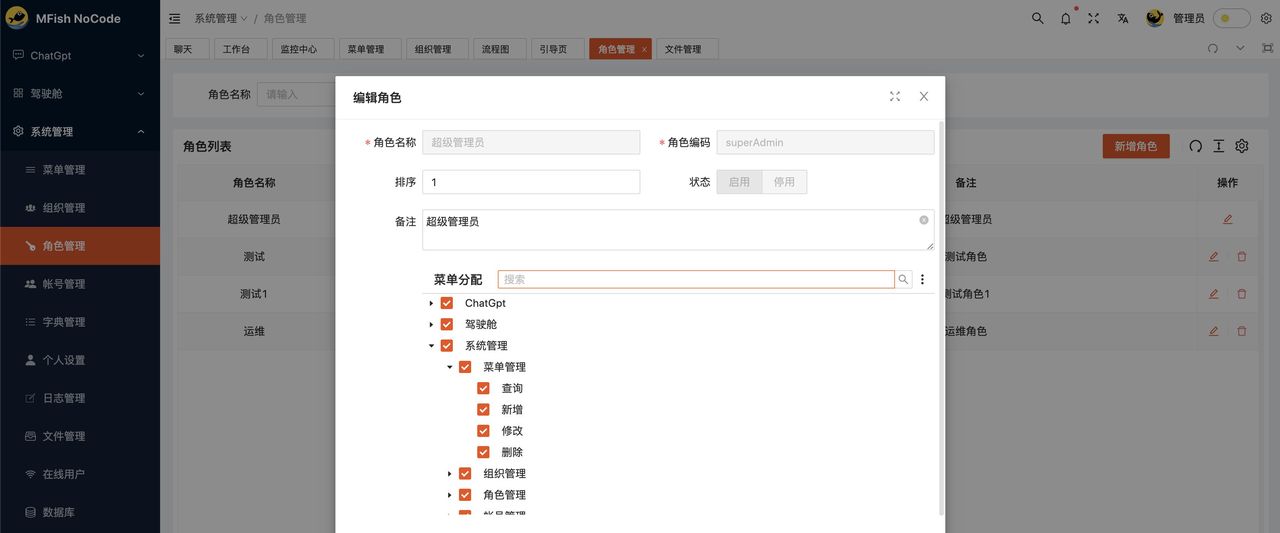Expand the ChatGpt tree node

tap(432, 303)
